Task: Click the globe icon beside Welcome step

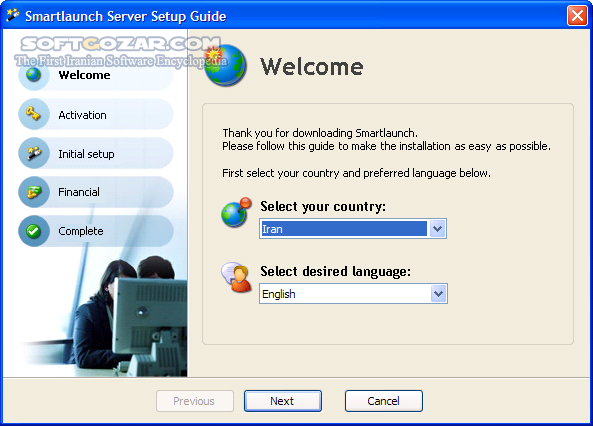Action: (33, 75)
